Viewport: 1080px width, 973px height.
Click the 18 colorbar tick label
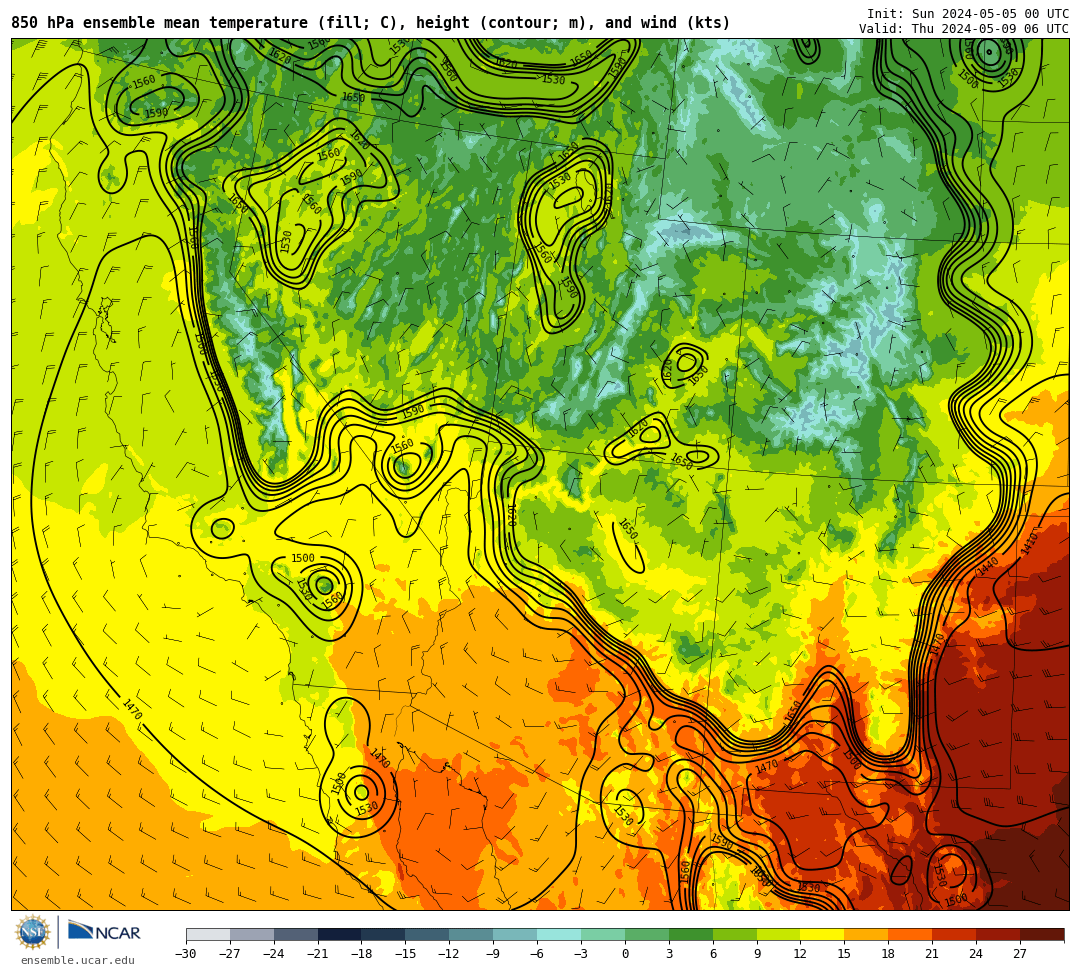(889, 954)
